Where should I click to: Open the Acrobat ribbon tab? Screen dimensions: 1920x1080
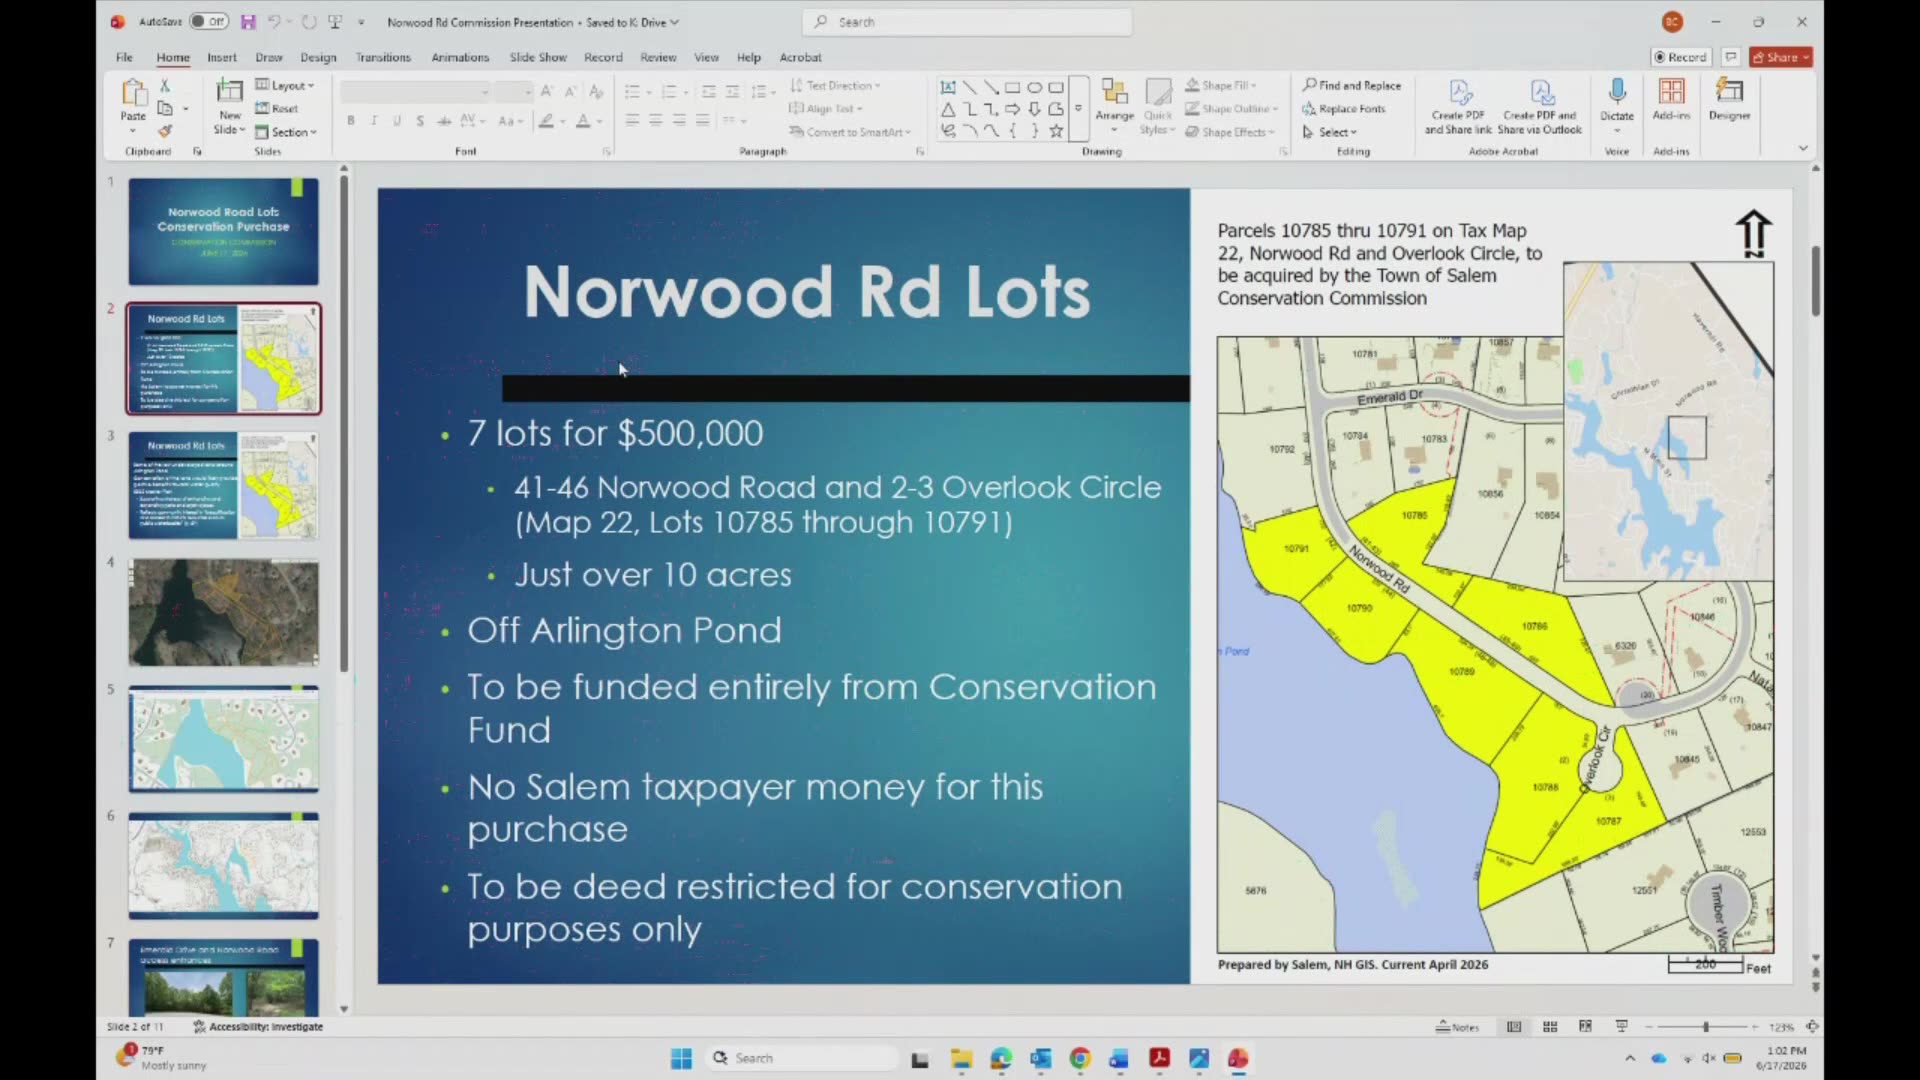click(800, 57)
